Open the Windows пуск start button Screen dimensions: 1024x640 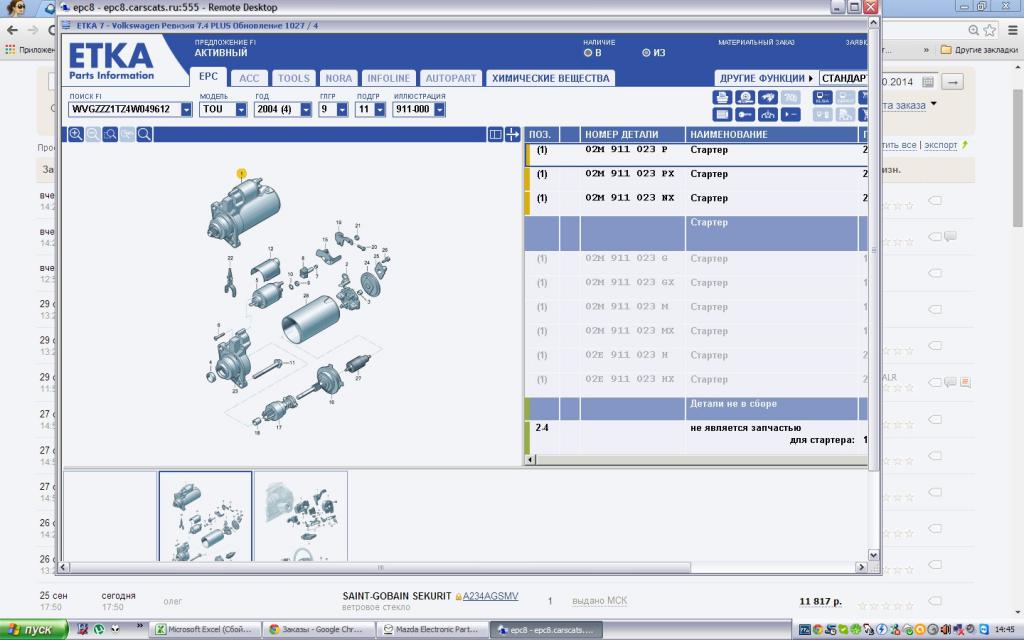pyautogui.click(x=33, y=630)
